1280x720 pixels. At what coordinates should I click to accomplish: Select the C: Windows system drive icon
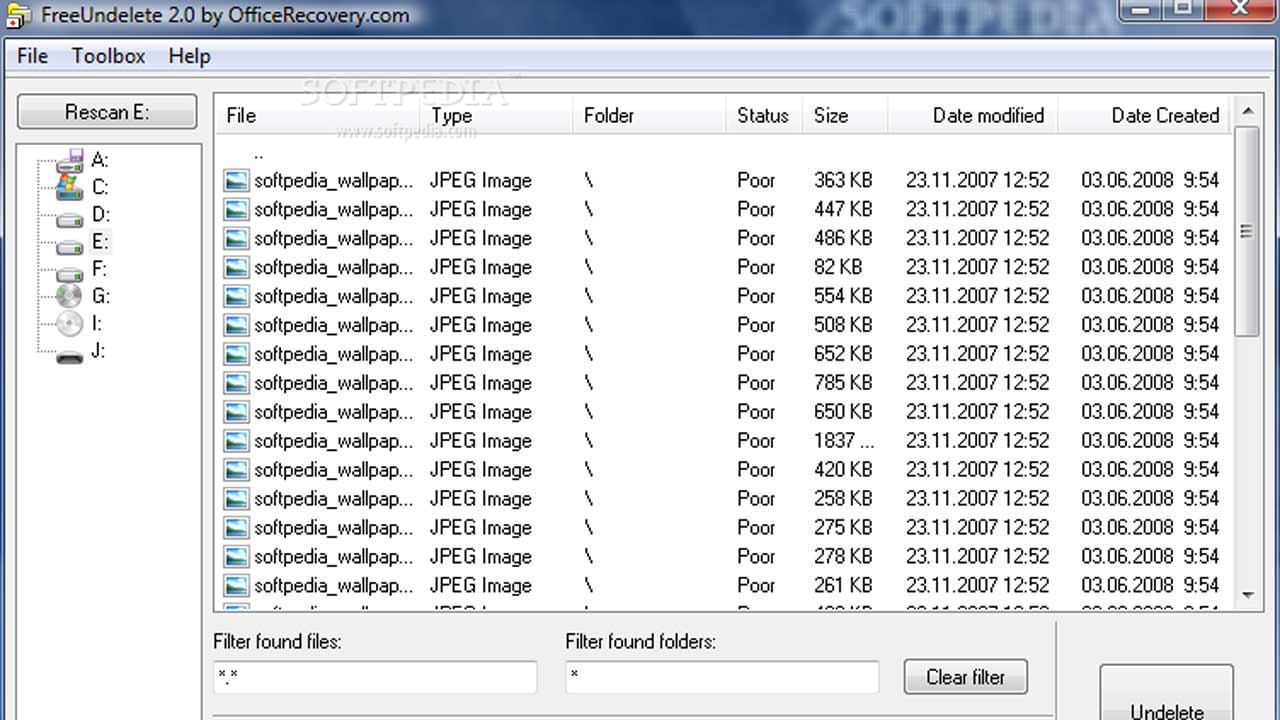[x=69, y=187]
